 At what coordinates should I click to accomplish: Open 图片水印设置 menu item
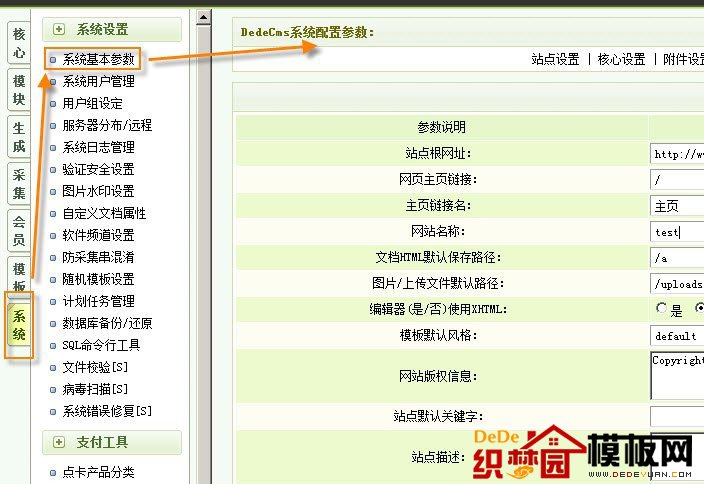coord(98,191)
